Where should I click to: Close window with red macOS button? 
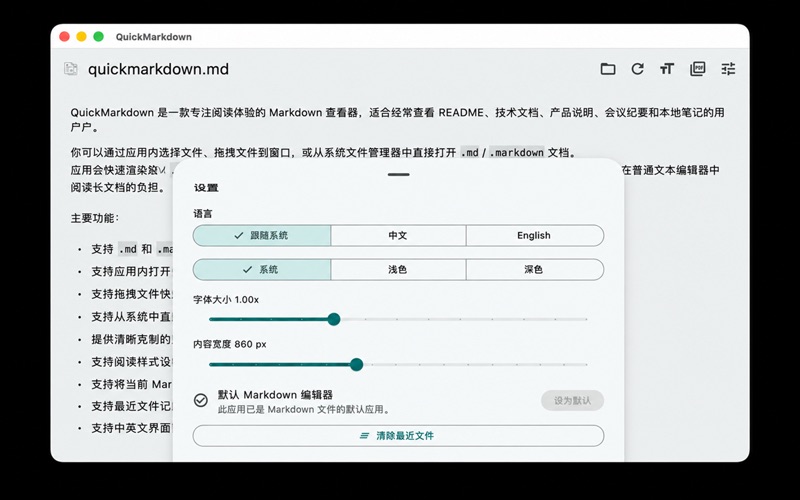click(x=64, y=37)
